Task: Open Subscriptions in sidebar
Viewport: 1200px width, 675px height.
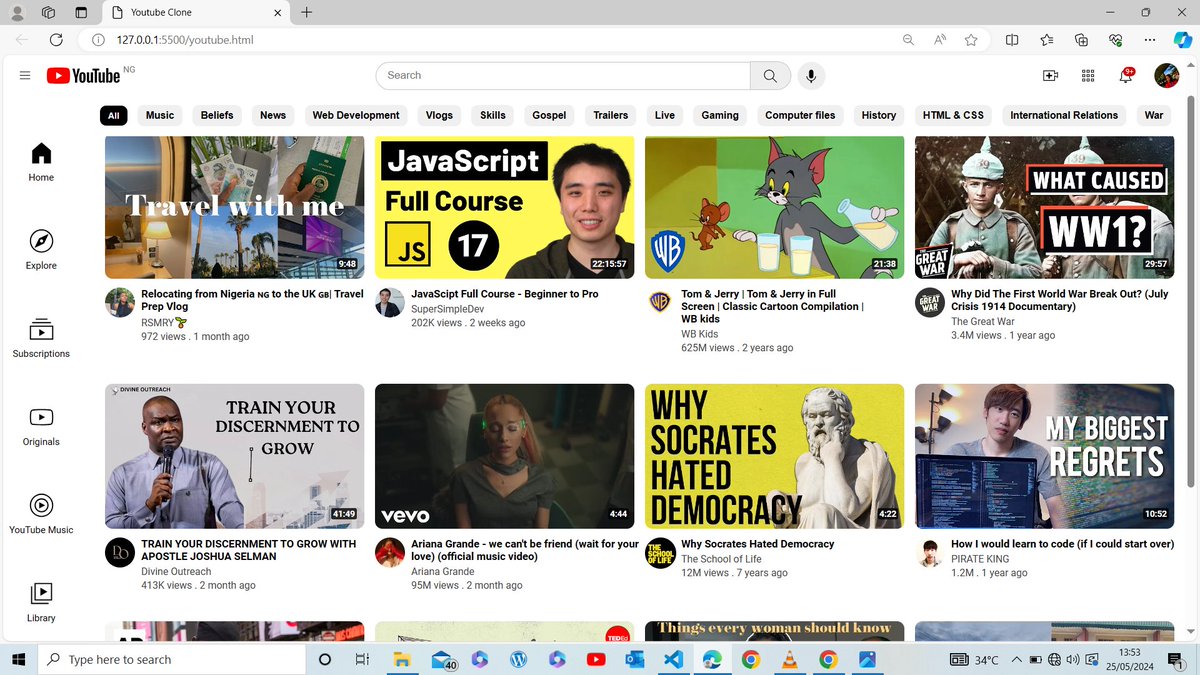Action: pyautogui.click(x=41, y=338)
